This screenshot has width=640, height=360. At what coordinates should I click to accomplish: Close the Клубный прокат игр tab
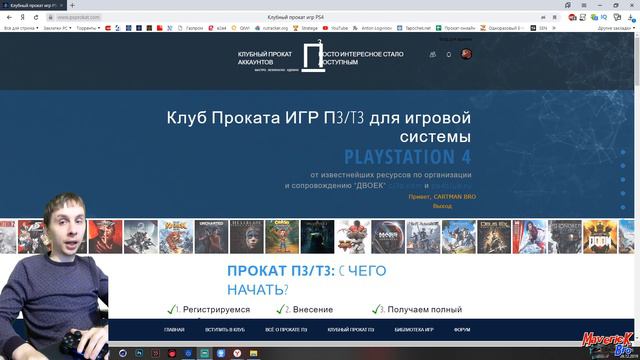(x=62, y=5)
